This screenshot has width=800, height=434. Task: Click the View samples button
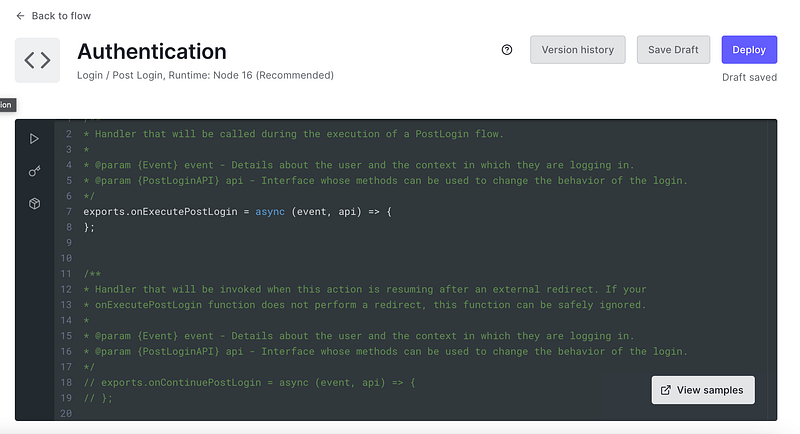703,390
